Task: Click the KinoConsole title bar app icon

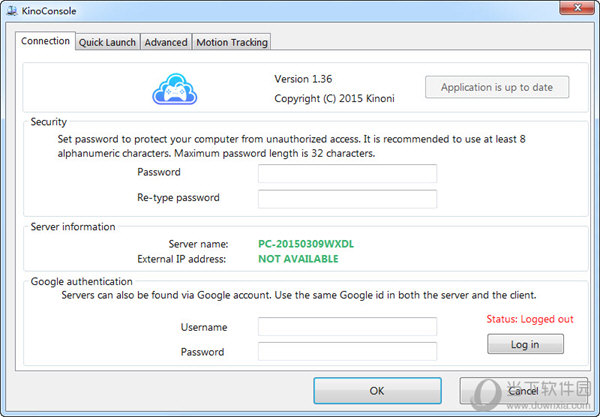Action: coord(12,10)
